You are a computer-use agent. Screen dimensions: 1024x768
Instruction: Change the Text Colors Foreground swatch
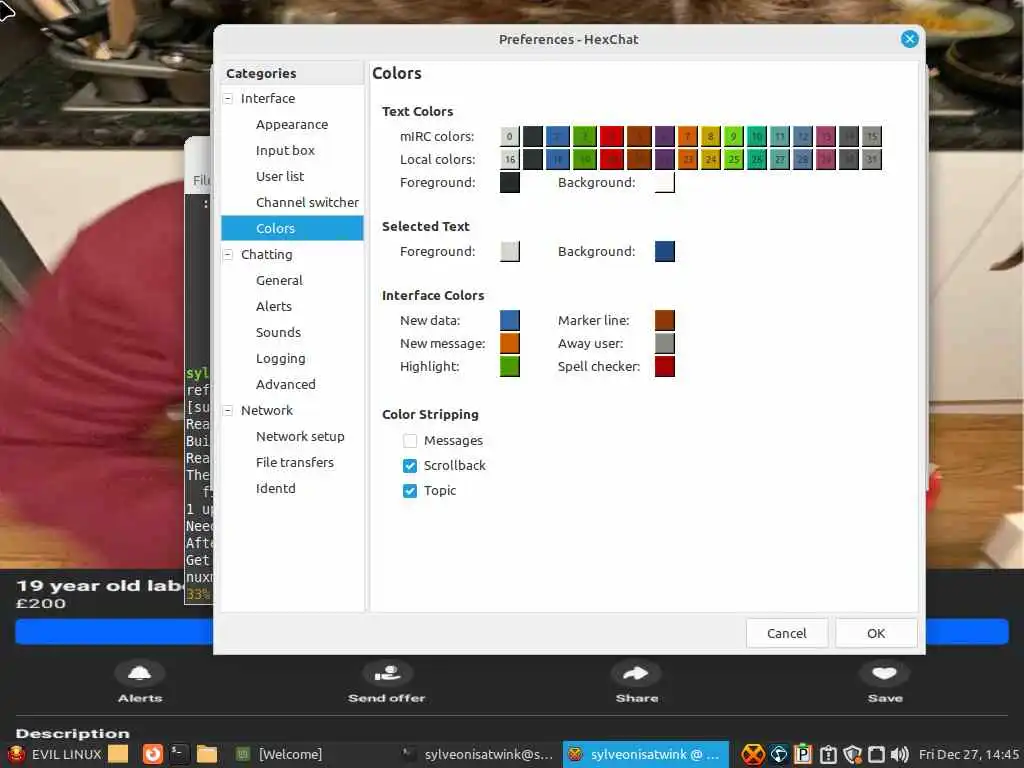pyautogui.click(x=510, y=183)
